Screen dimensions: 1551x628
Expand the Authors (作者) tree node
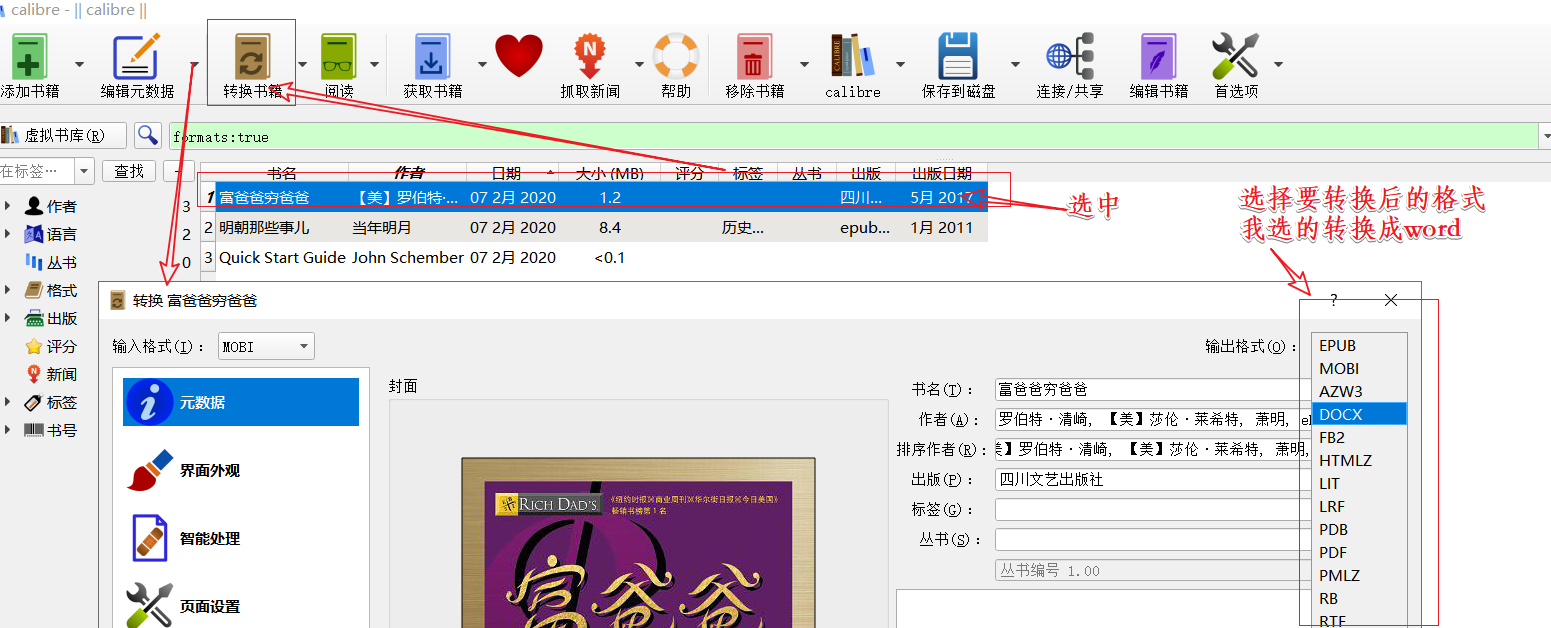tap(9, 206)
